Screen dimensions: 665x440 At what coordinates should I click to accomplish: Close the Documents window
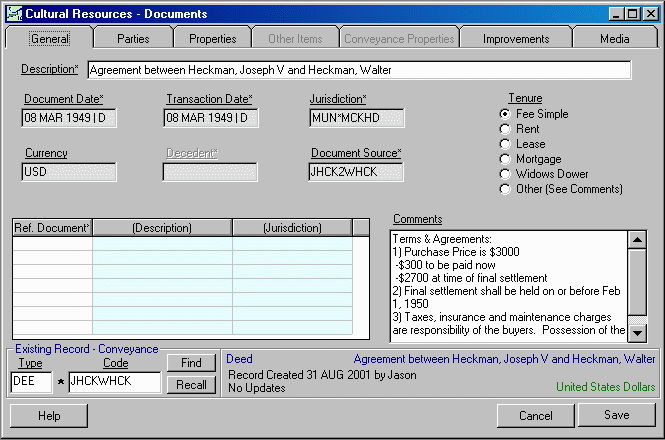click(x=651, y=14)
